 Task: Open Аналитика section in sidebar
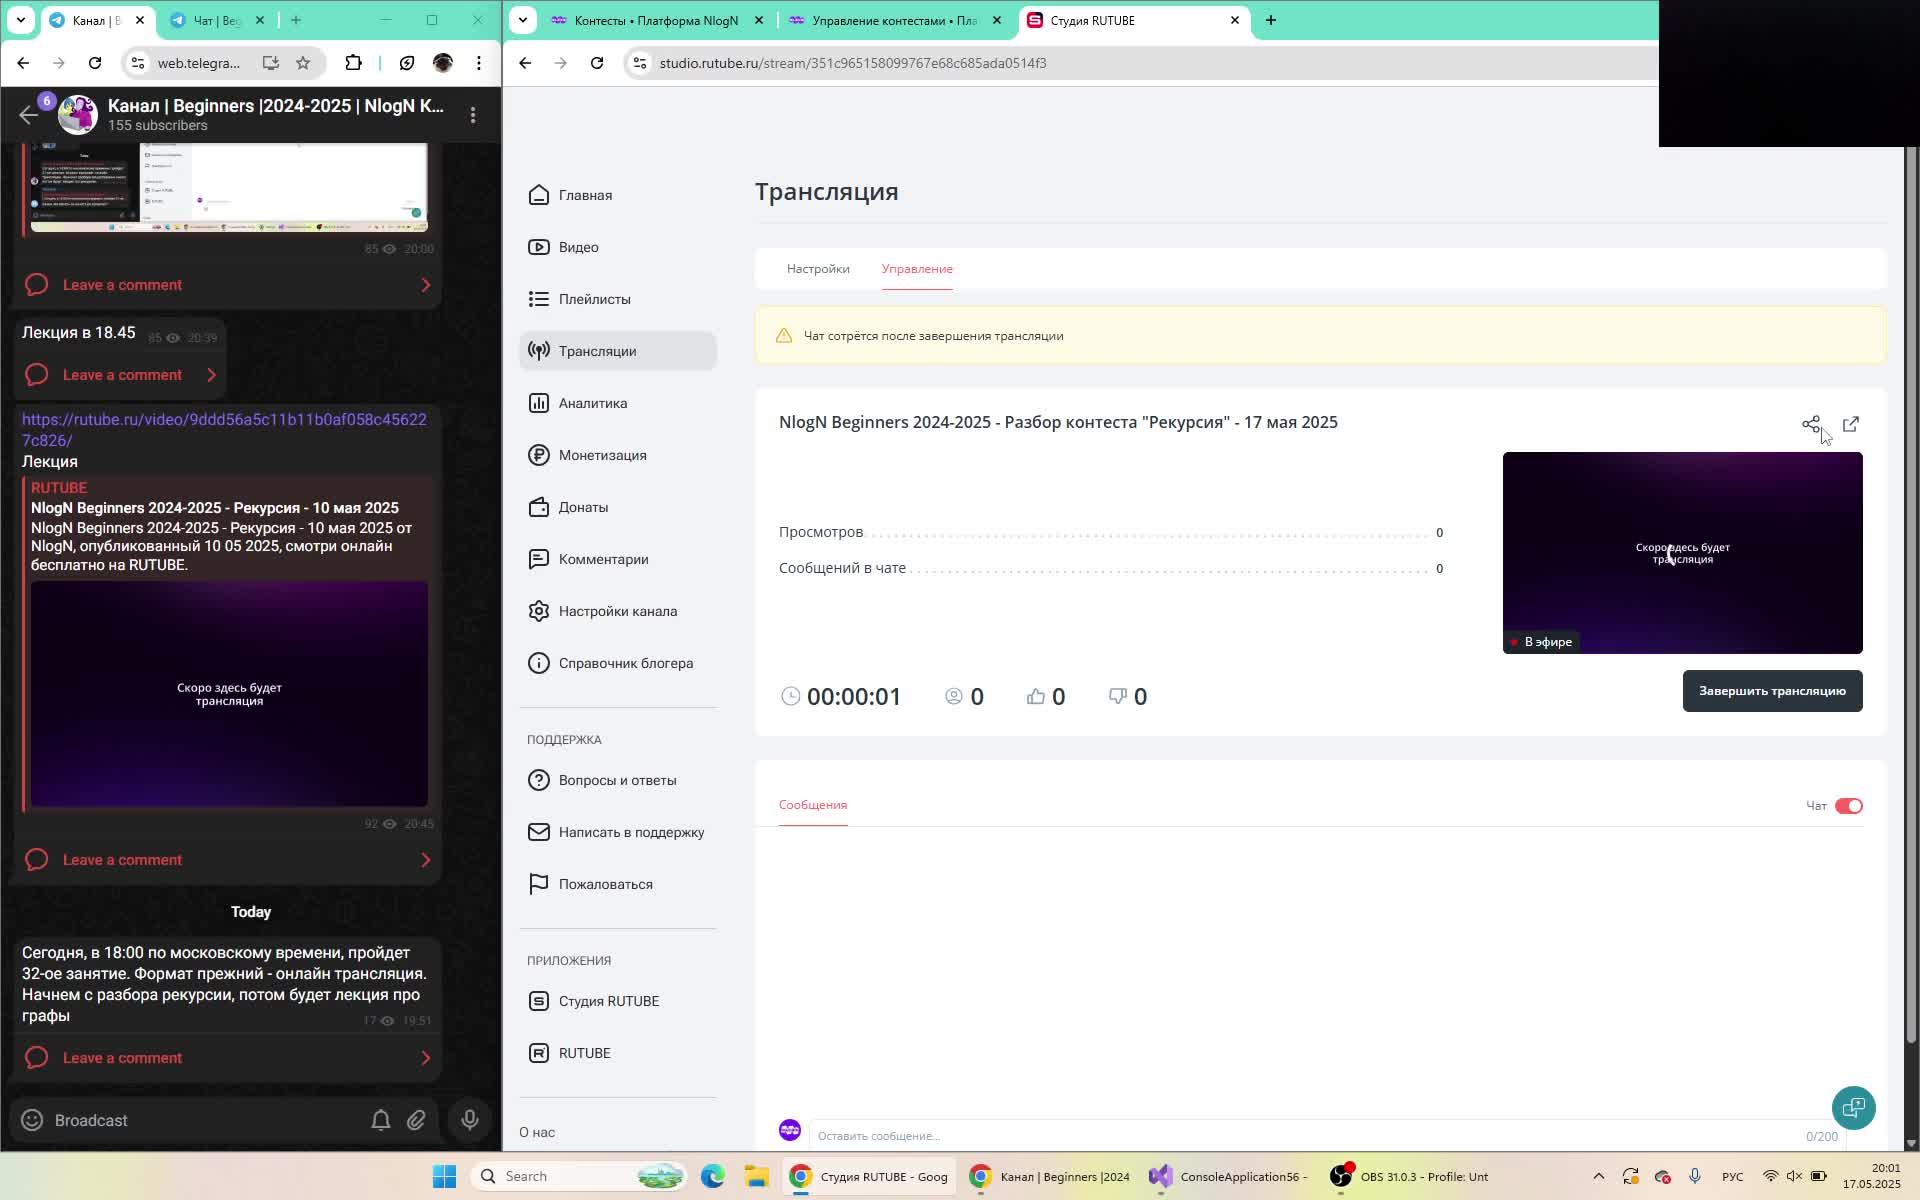click(578, 403)
